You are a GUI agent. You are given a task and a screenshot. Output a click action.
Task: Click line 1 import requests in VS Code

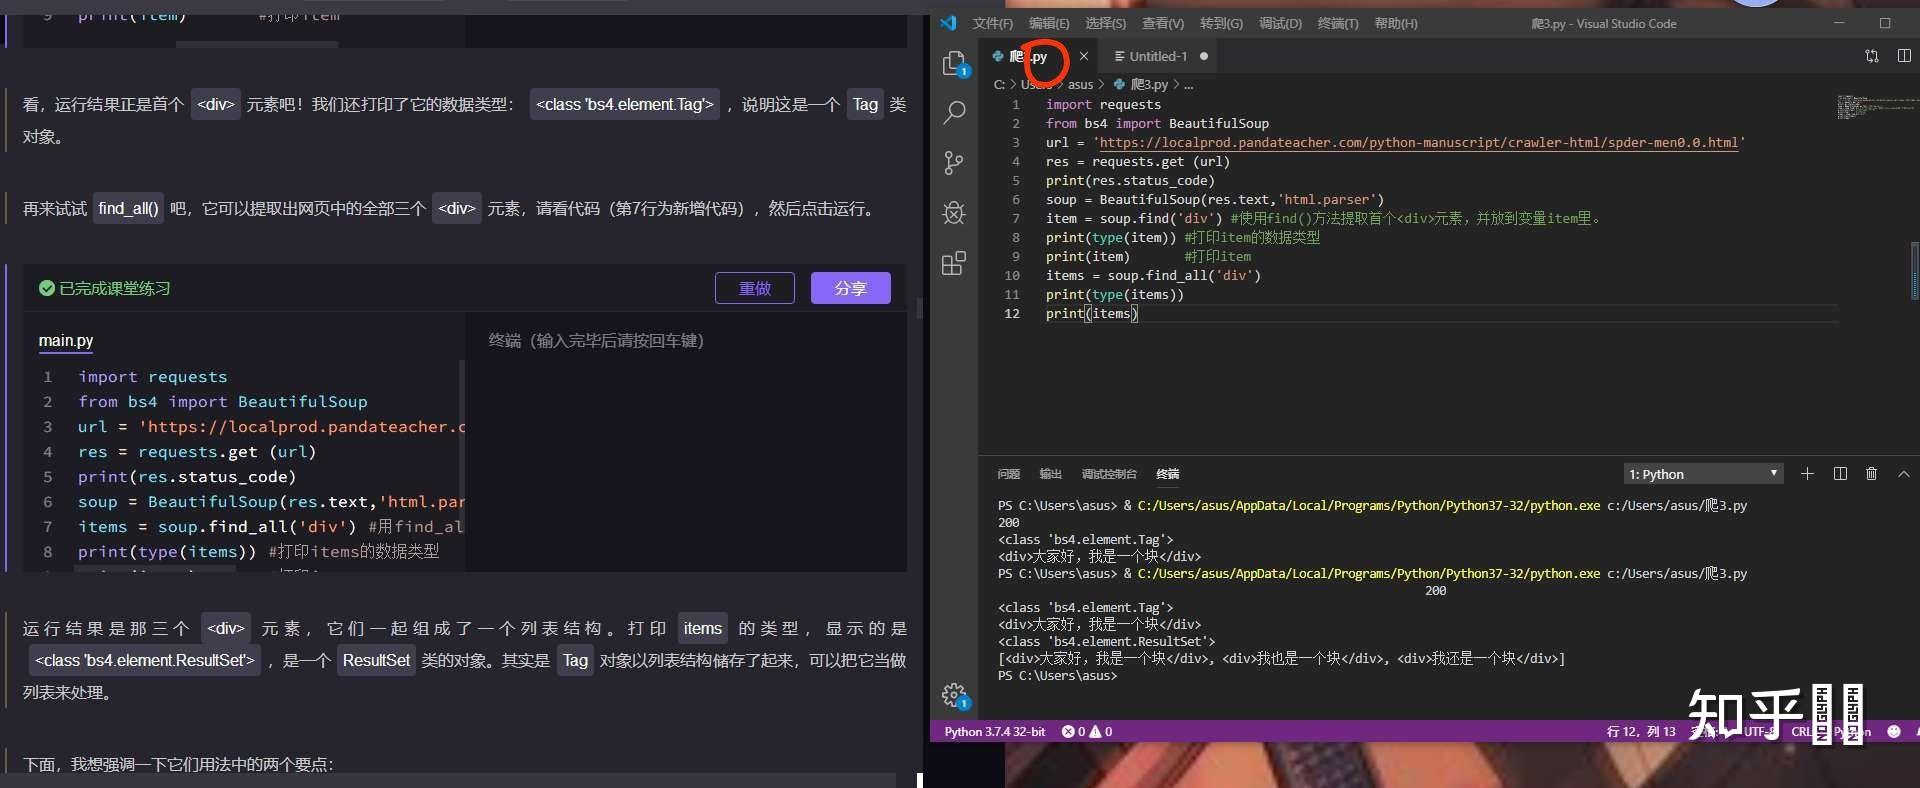tap(1103, 105)
